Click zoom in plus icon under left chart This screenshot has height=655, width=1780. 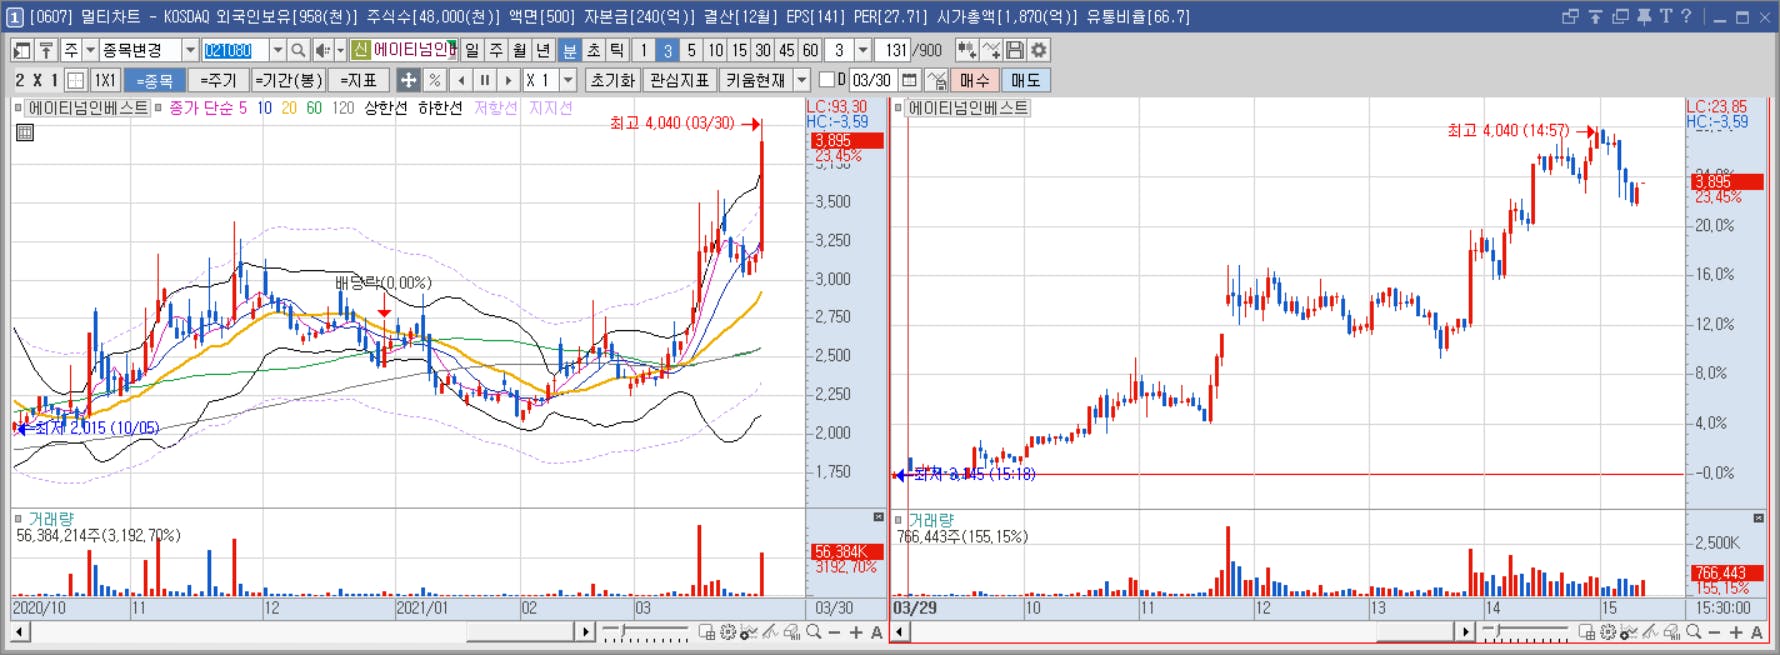(x=856, y=632)
